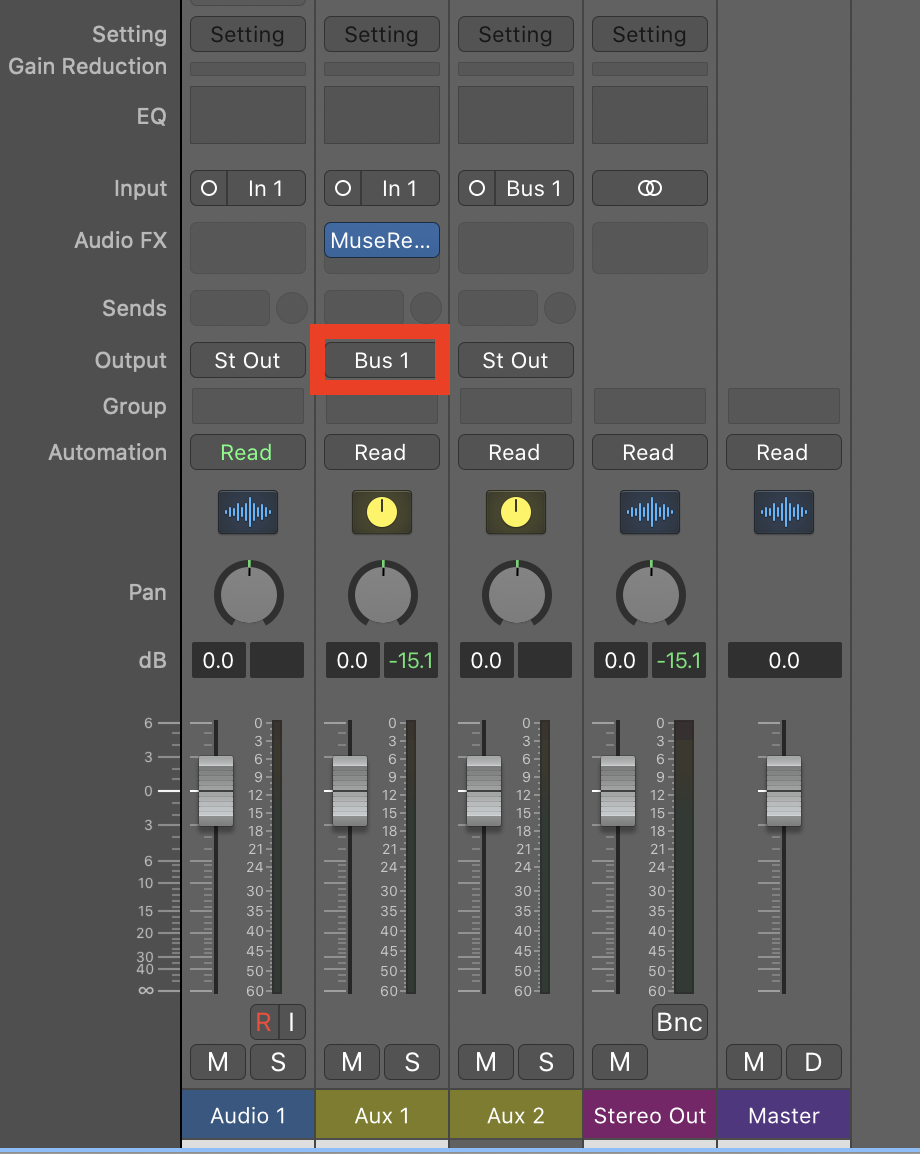
Task: Solo the Aux 1 channel
Action: (x=412, y=1062)
